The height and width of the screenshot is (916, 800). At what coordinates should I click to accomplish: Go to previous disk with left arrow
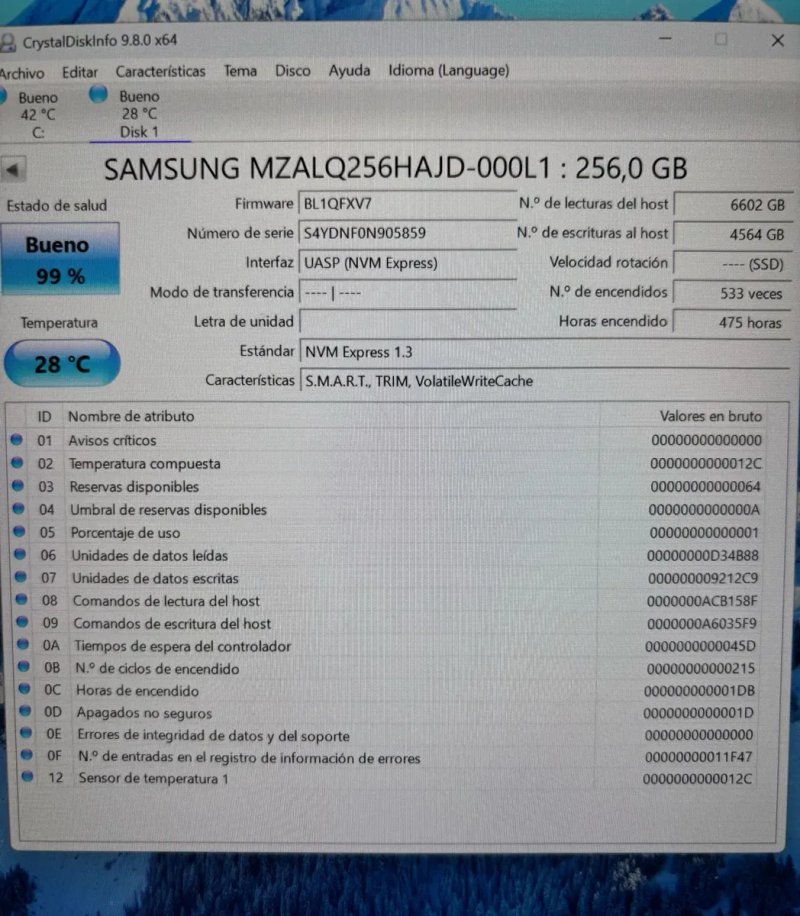coord(13,170)
